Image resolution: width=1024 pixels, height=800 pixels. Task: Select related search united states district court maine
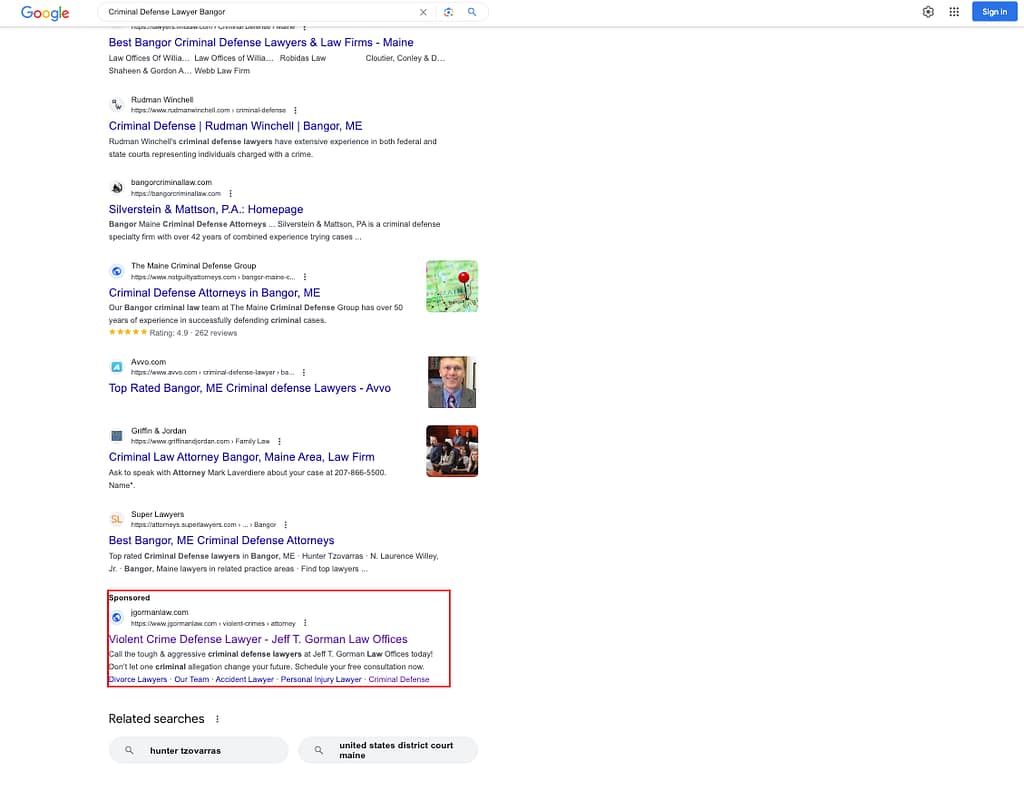(x=388, y=750)
